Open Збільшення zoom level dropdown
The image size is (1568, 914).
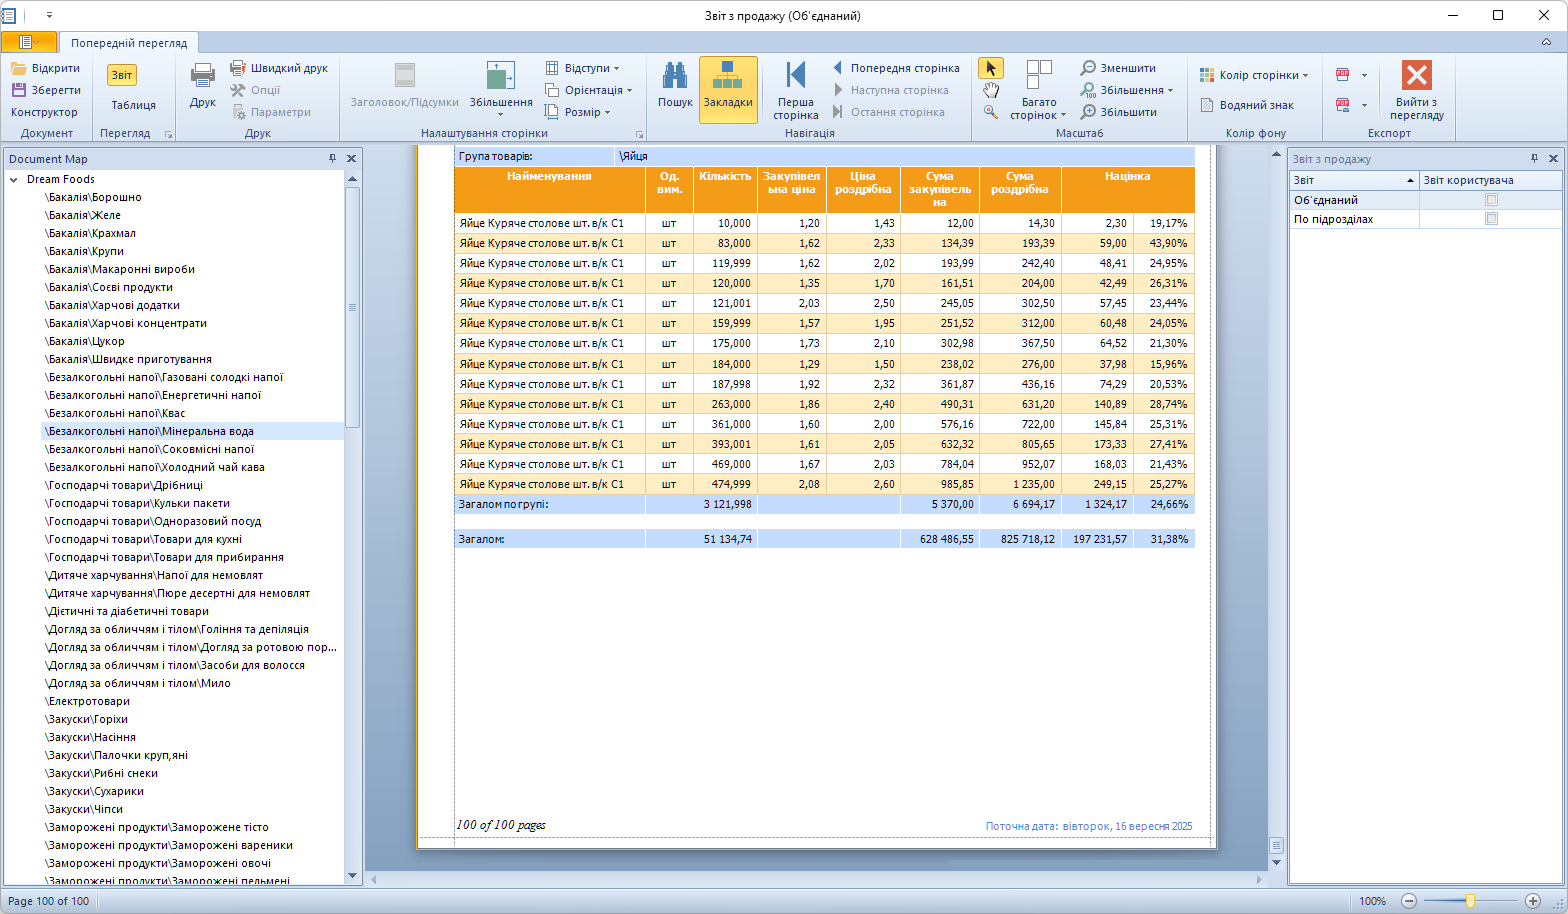(1126, 90)
